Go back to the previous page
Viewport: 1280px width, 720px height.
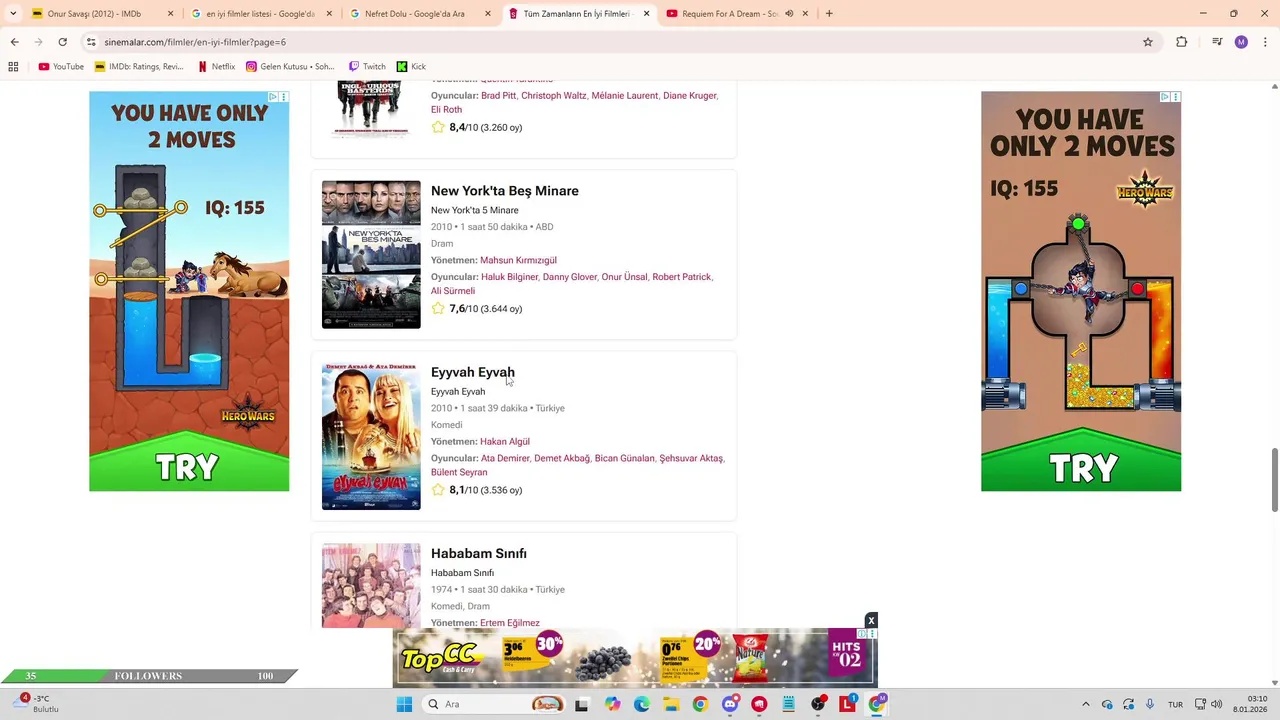click(14, 42)
